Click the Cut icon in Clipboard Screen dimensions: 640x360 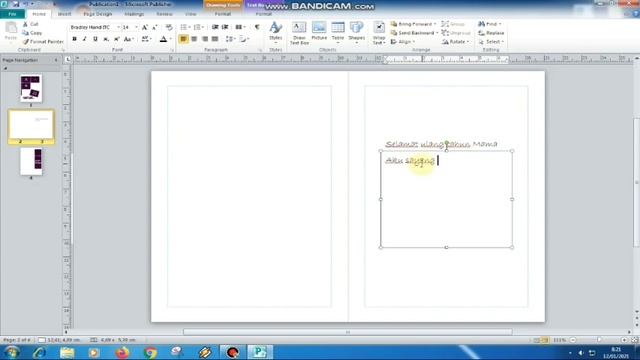click(26, 24)
